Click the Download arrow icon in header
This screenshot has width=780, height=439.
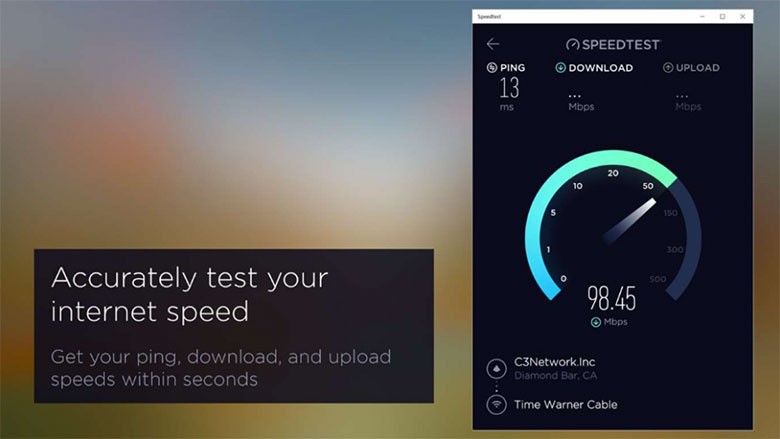click(560, 68)
